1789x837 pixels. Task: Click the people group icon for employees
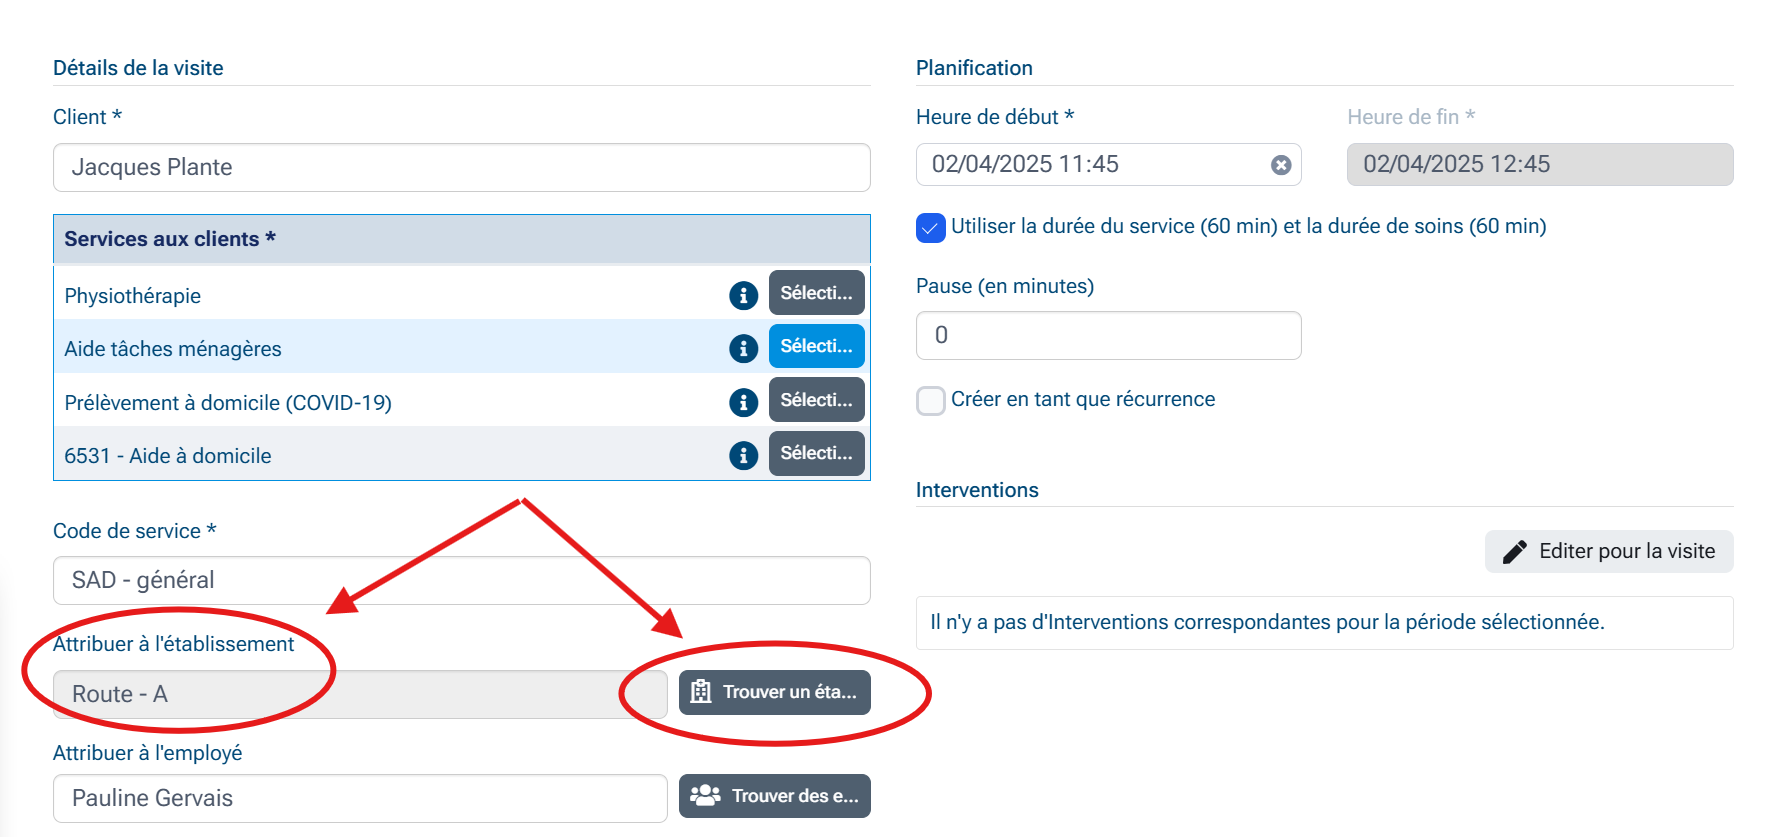click(705, 796)
